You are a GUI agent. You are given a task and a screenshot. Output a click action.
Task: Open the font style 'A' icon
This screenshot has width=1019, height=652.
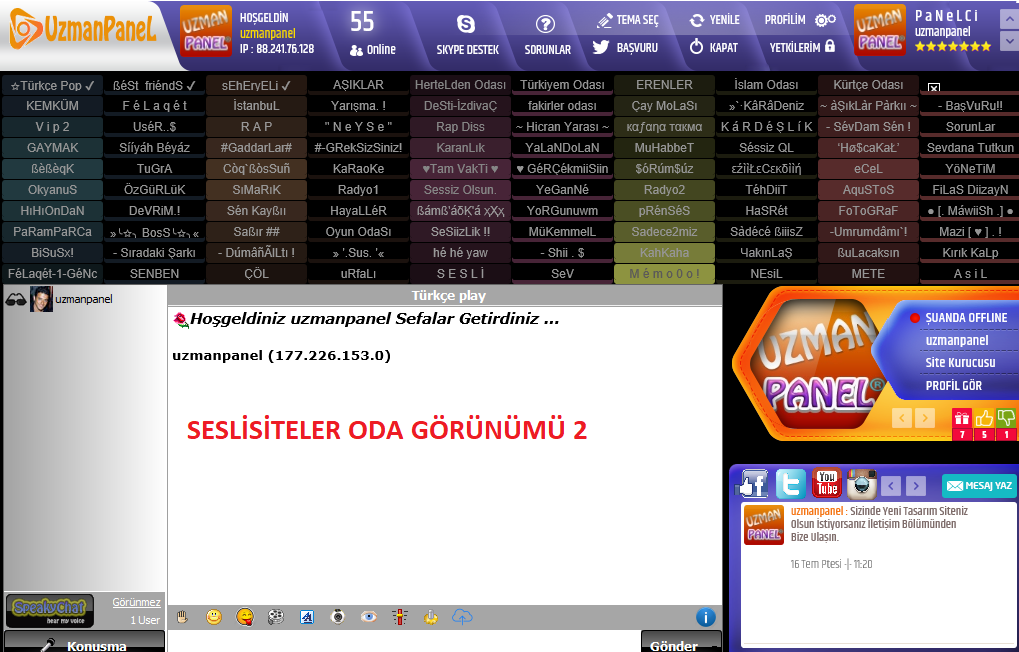[x=307, y=617]
